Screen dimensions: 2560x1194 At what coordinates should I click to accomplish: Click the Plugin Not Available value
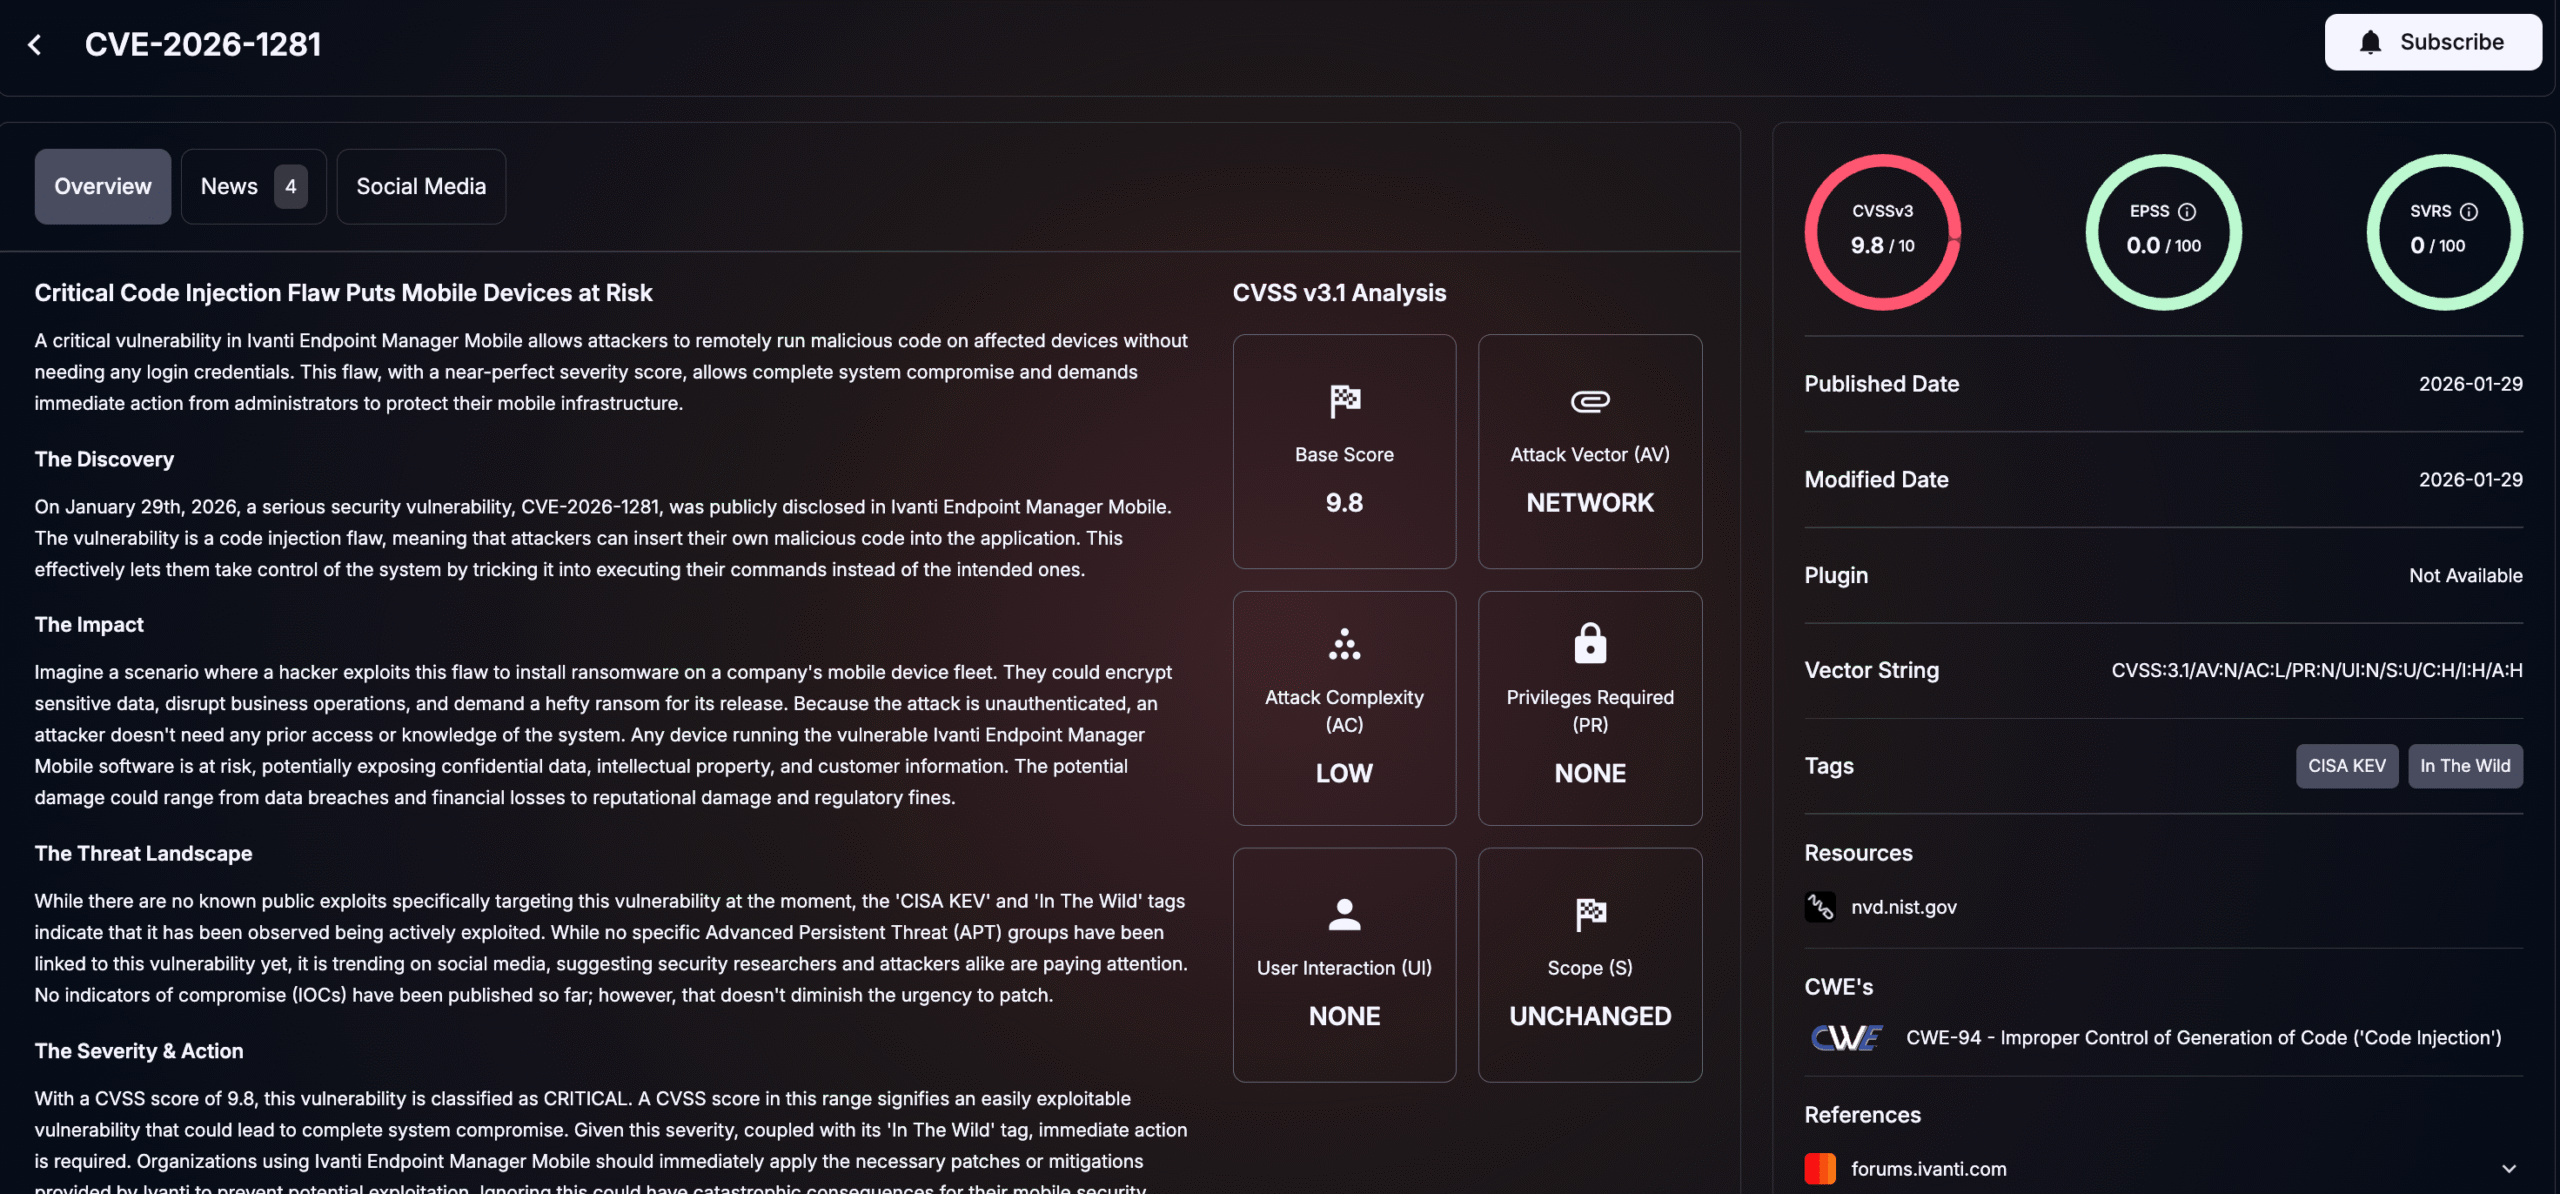point(2465,576)
